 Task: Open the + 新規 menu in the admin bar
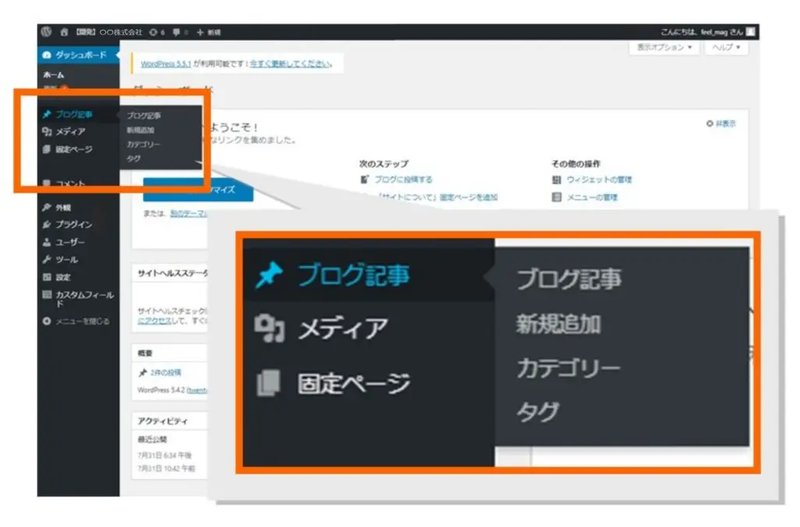click(x=209, y=32)
